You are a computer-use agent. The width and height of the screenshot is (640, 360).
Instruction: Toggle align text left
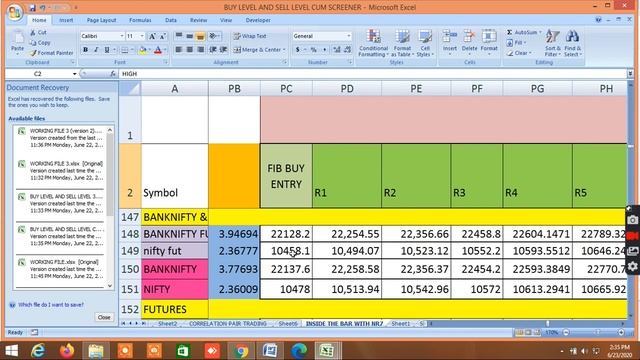point(179,50)
